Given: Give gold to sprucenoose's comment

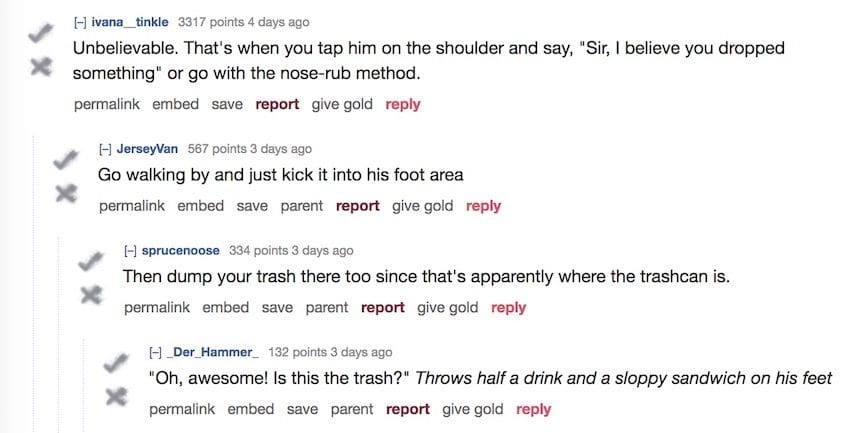Looking at the screenshot, I should pos(447,307).
